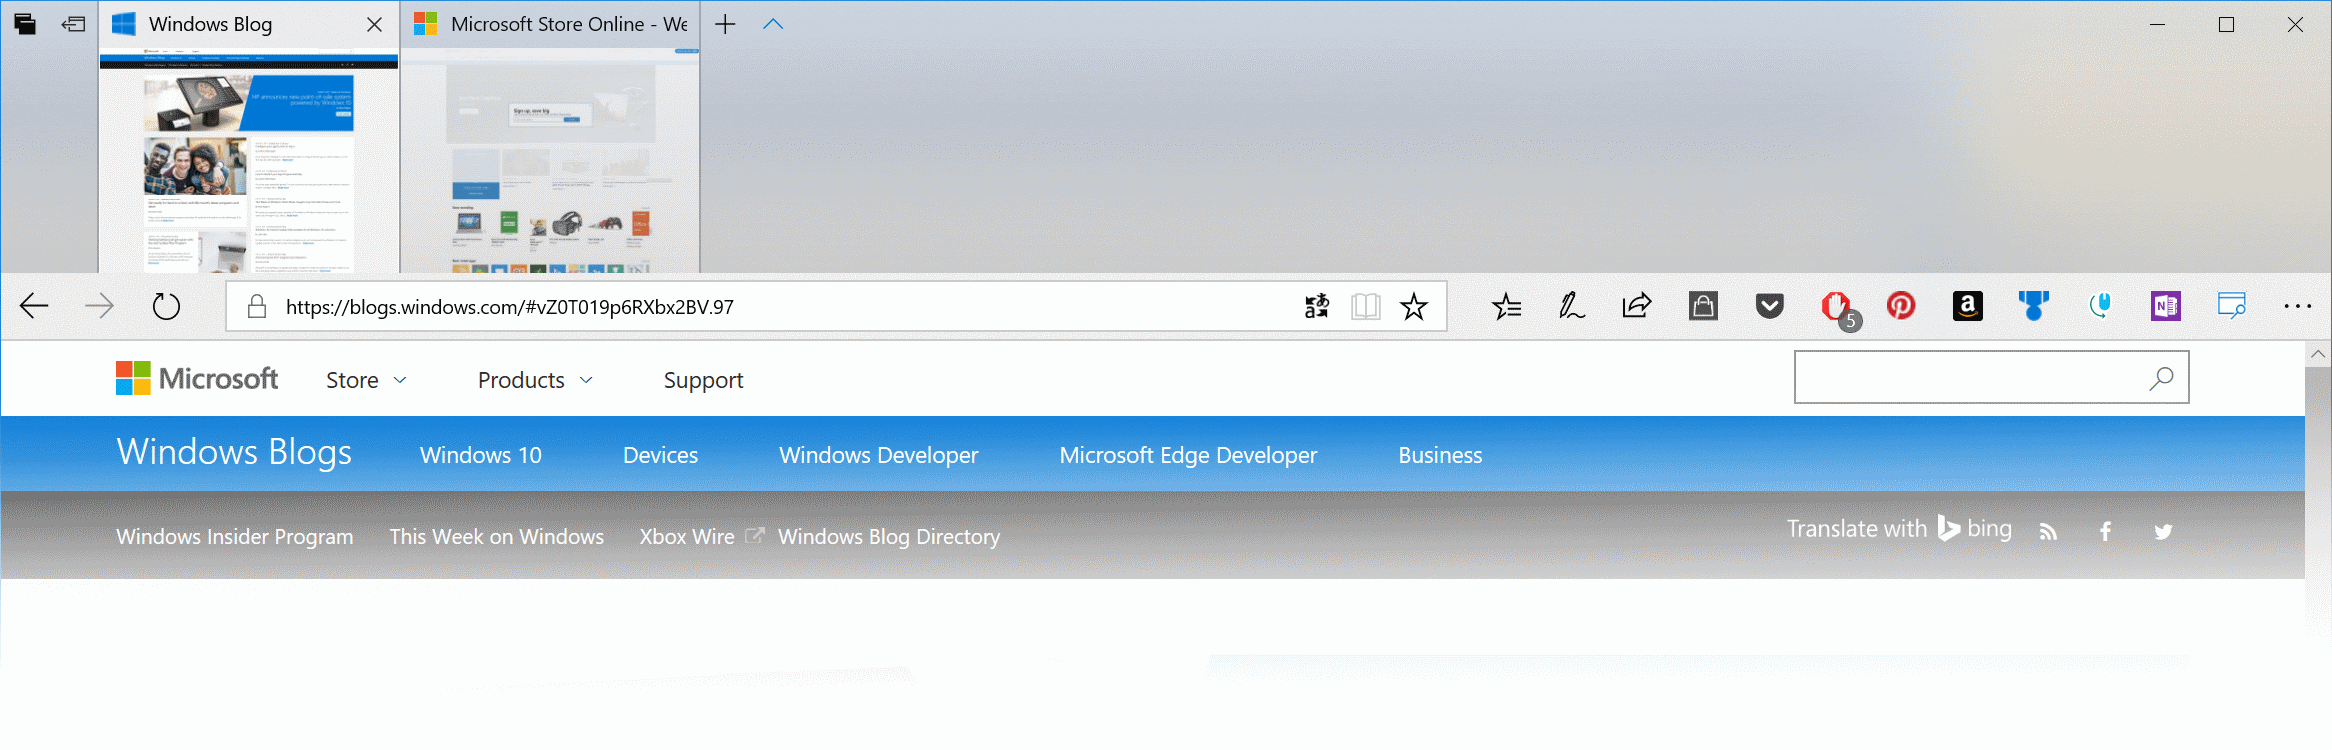Open the page analyzer extension icon
The height and width of the screenshot is (750, 2332).
(2232, 306)
